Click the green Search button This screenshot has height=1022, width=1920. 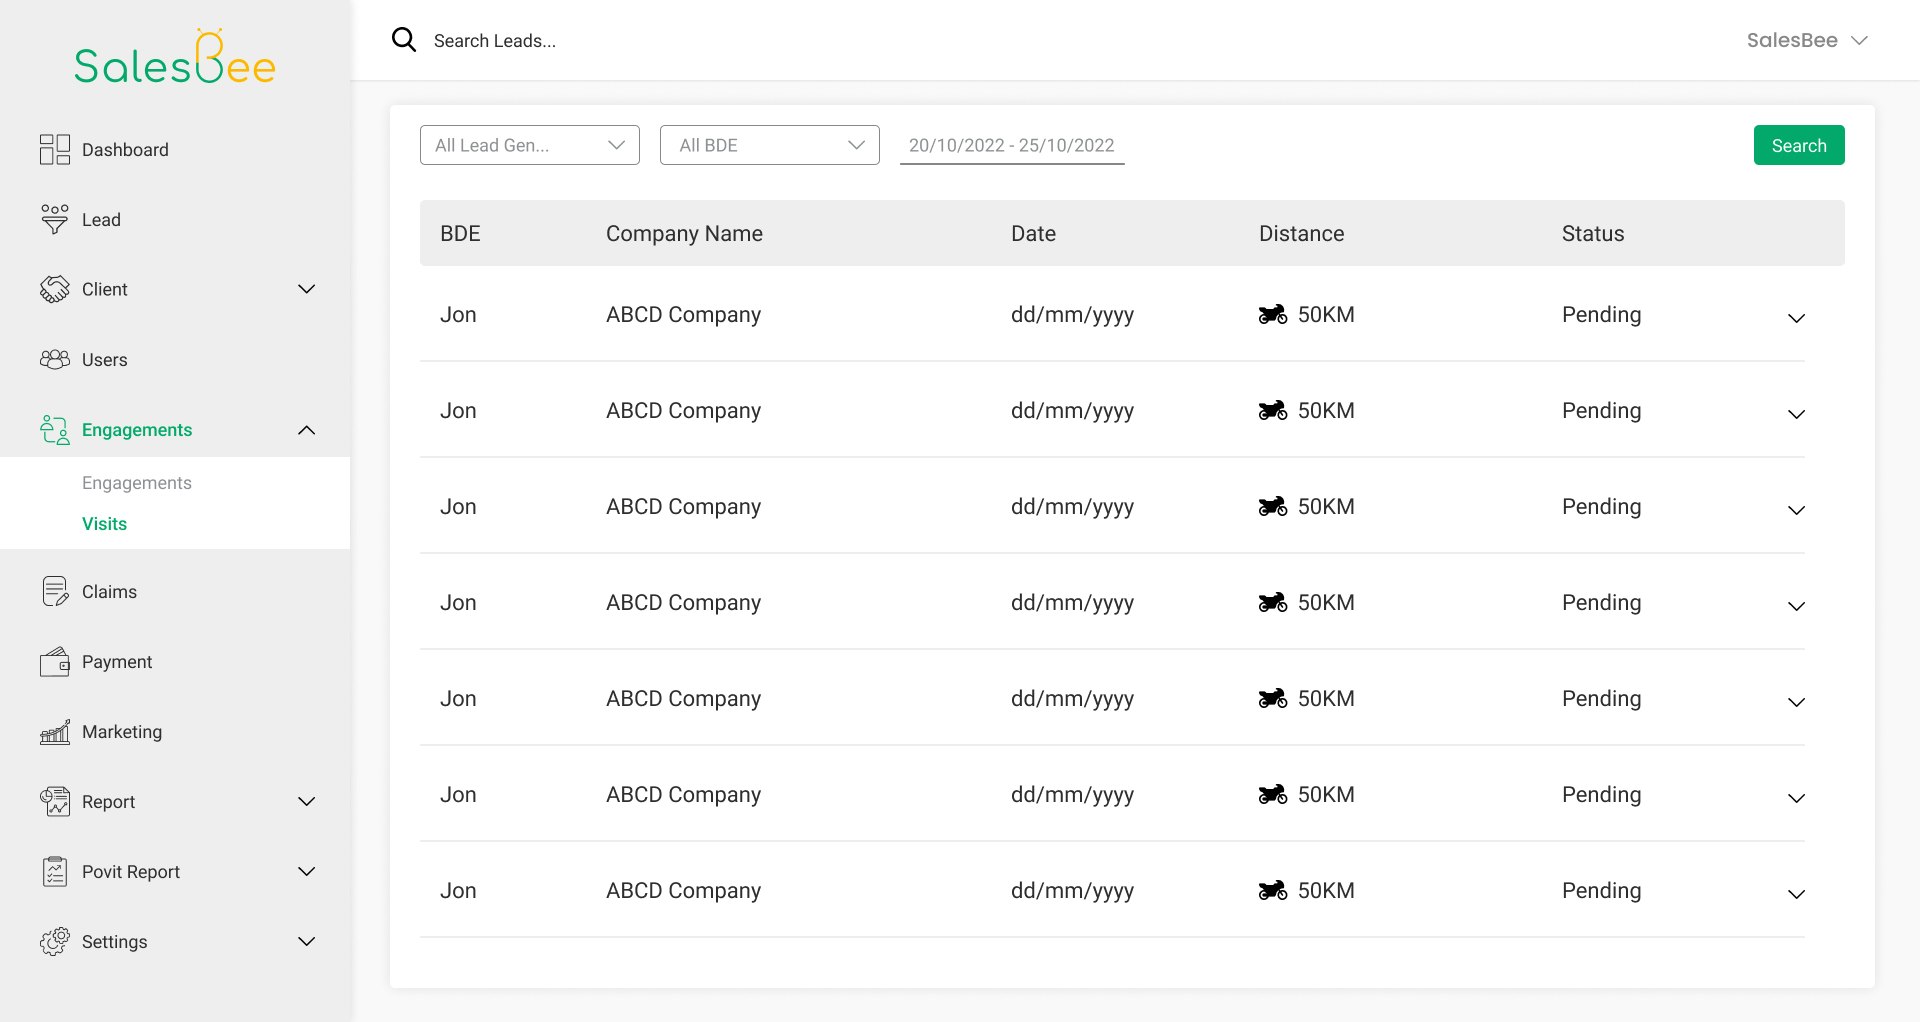(1799, 145)
